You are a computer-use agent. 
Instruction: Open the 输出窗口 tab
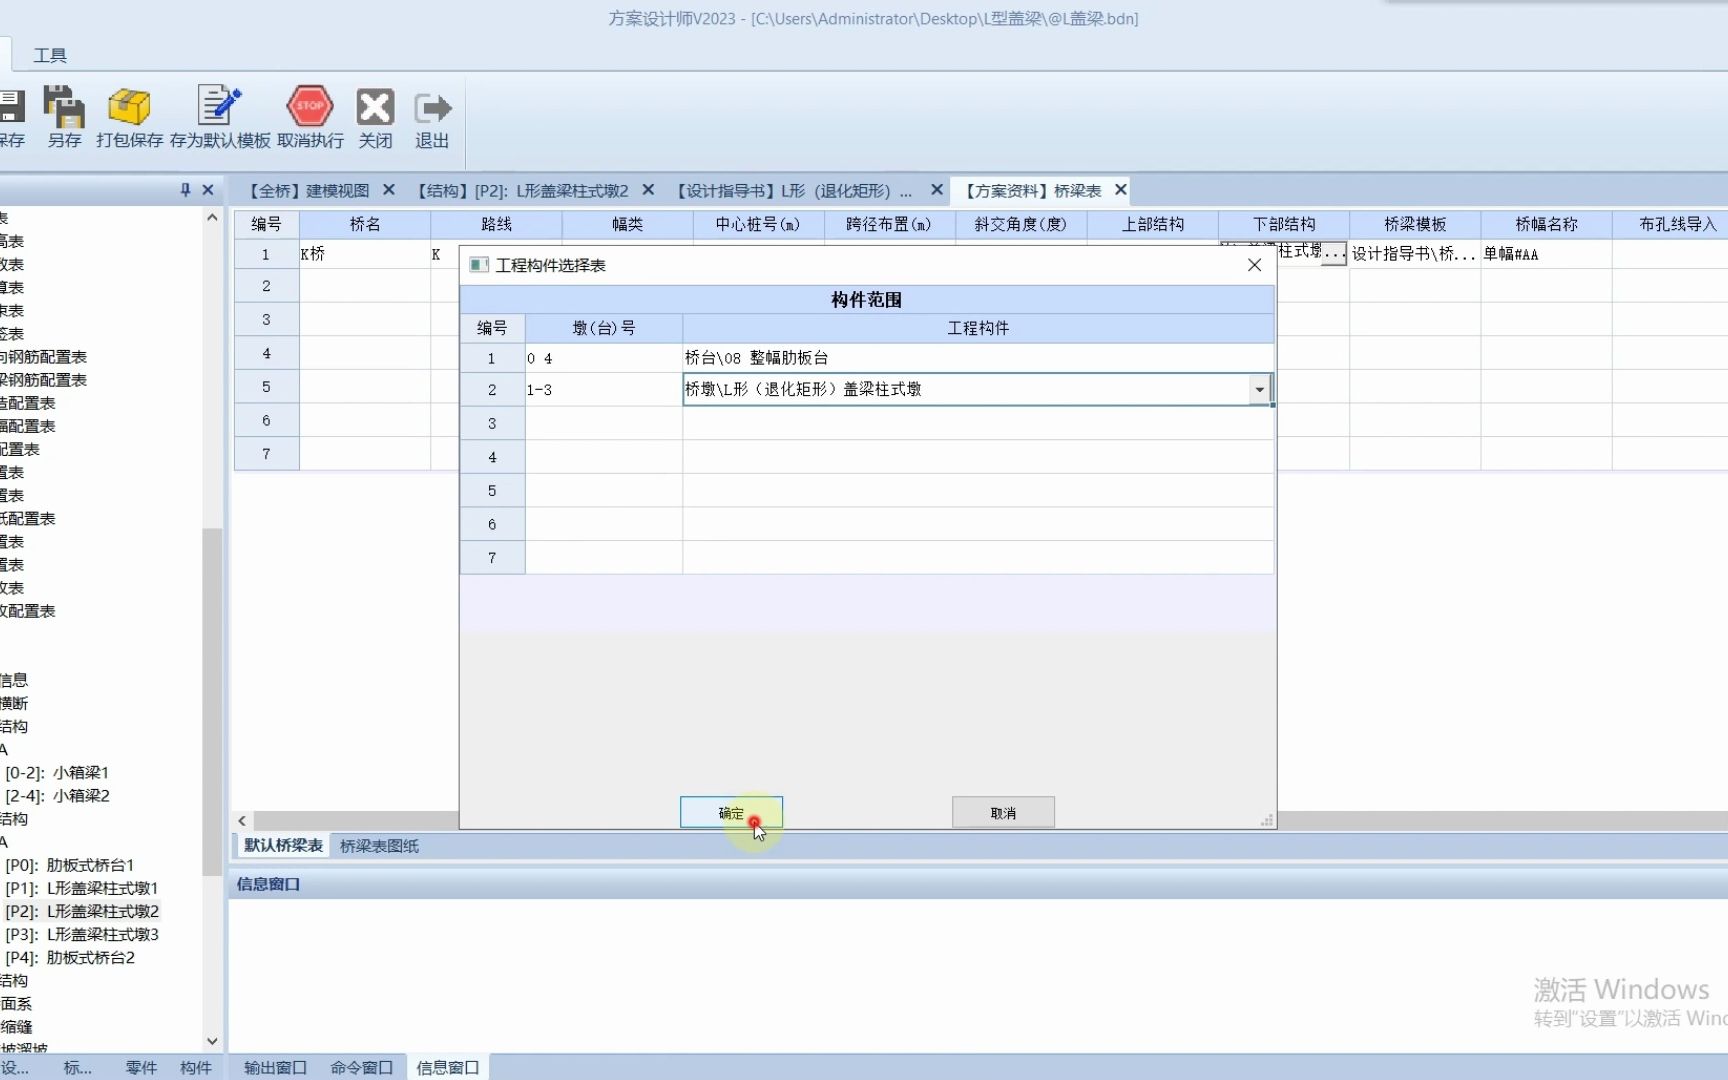pyautogui.click(x=275, y=1068)
